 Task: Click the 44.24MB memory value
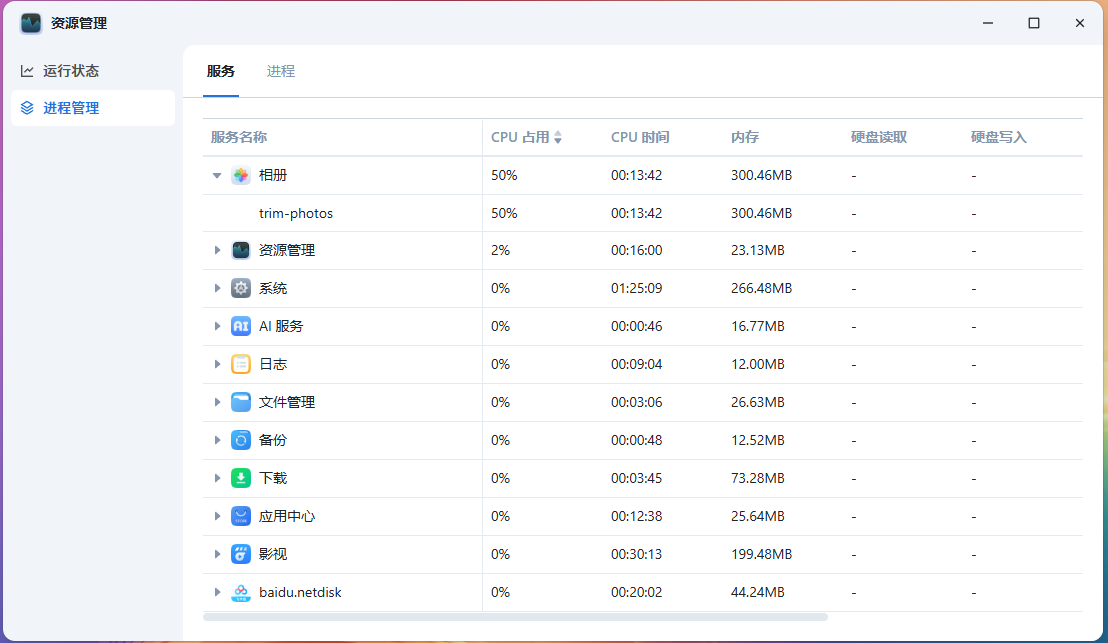(x=758, y=592)
